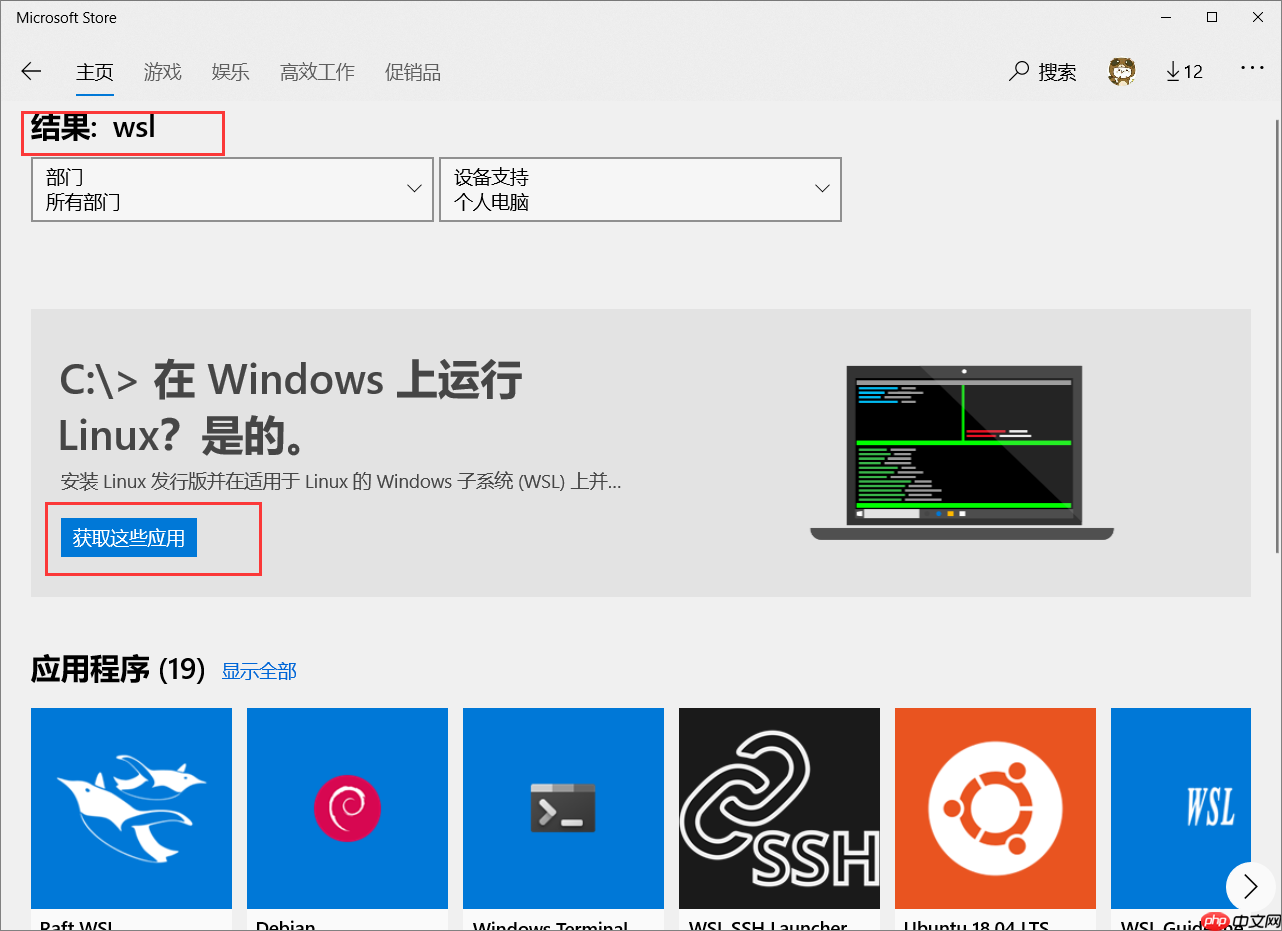View the 12 pending downloads
This screenshot has height=931, width=1282.
tap(1184, 71)
